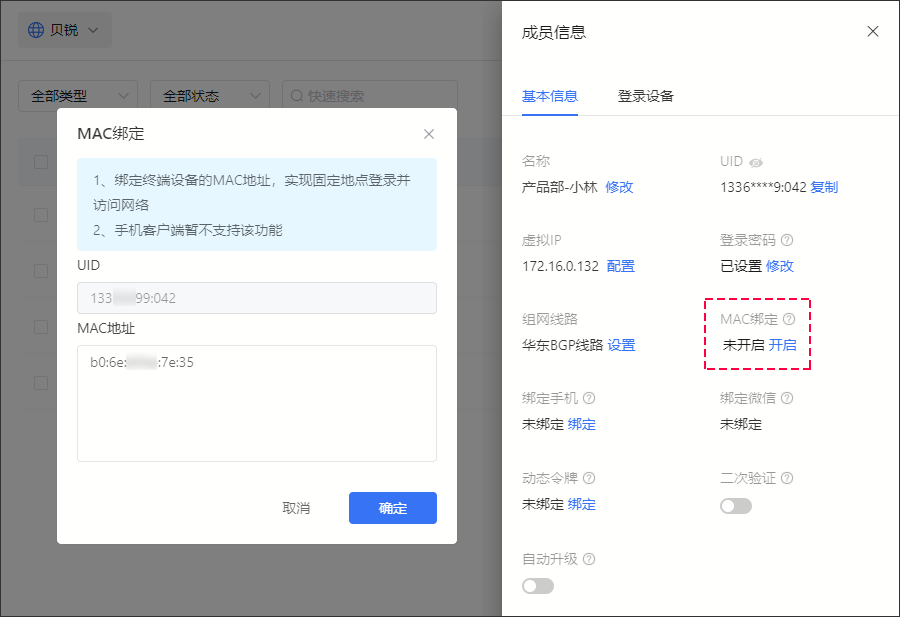
Task: Click the help icon beside 二次验证
Action: coord(788,478)
